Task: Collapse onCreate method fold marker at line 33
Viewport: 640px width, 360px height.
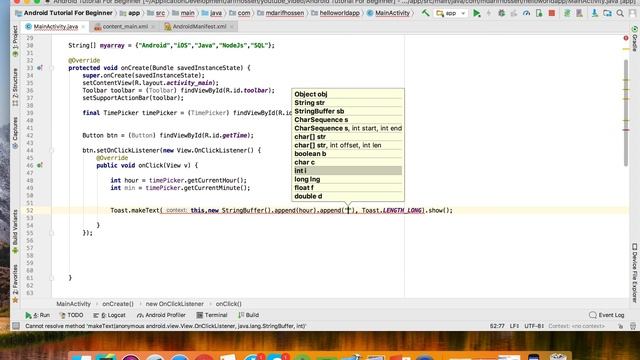Action: 52,68
